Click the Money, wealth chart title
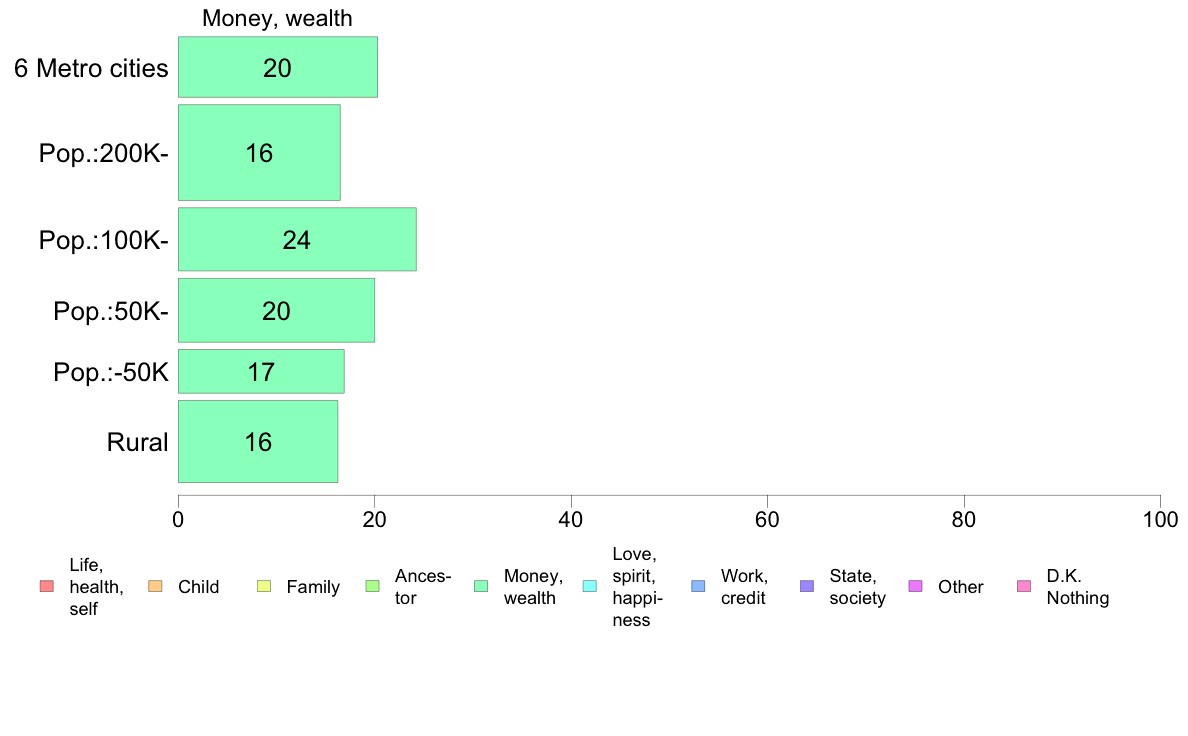Screen dimensions: 1188x736 (x=277, y=18)
